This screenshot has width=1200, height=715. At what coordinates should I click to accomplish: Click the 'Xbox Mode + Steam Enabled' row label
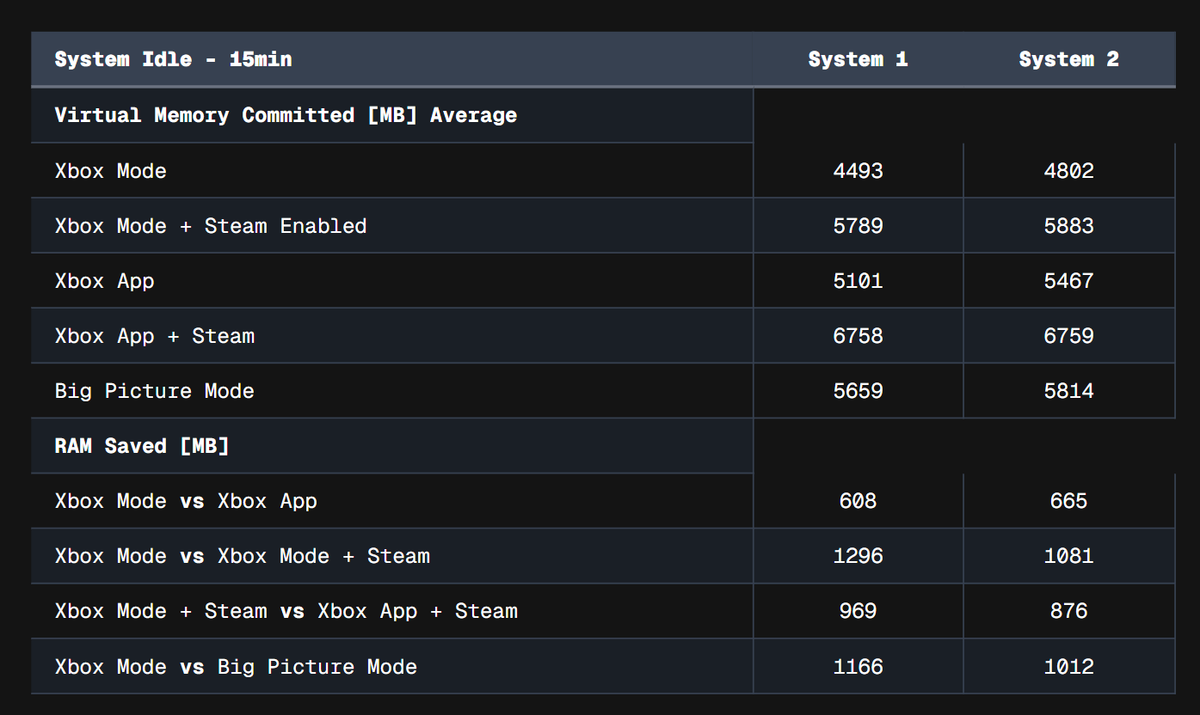pos(211,226)
